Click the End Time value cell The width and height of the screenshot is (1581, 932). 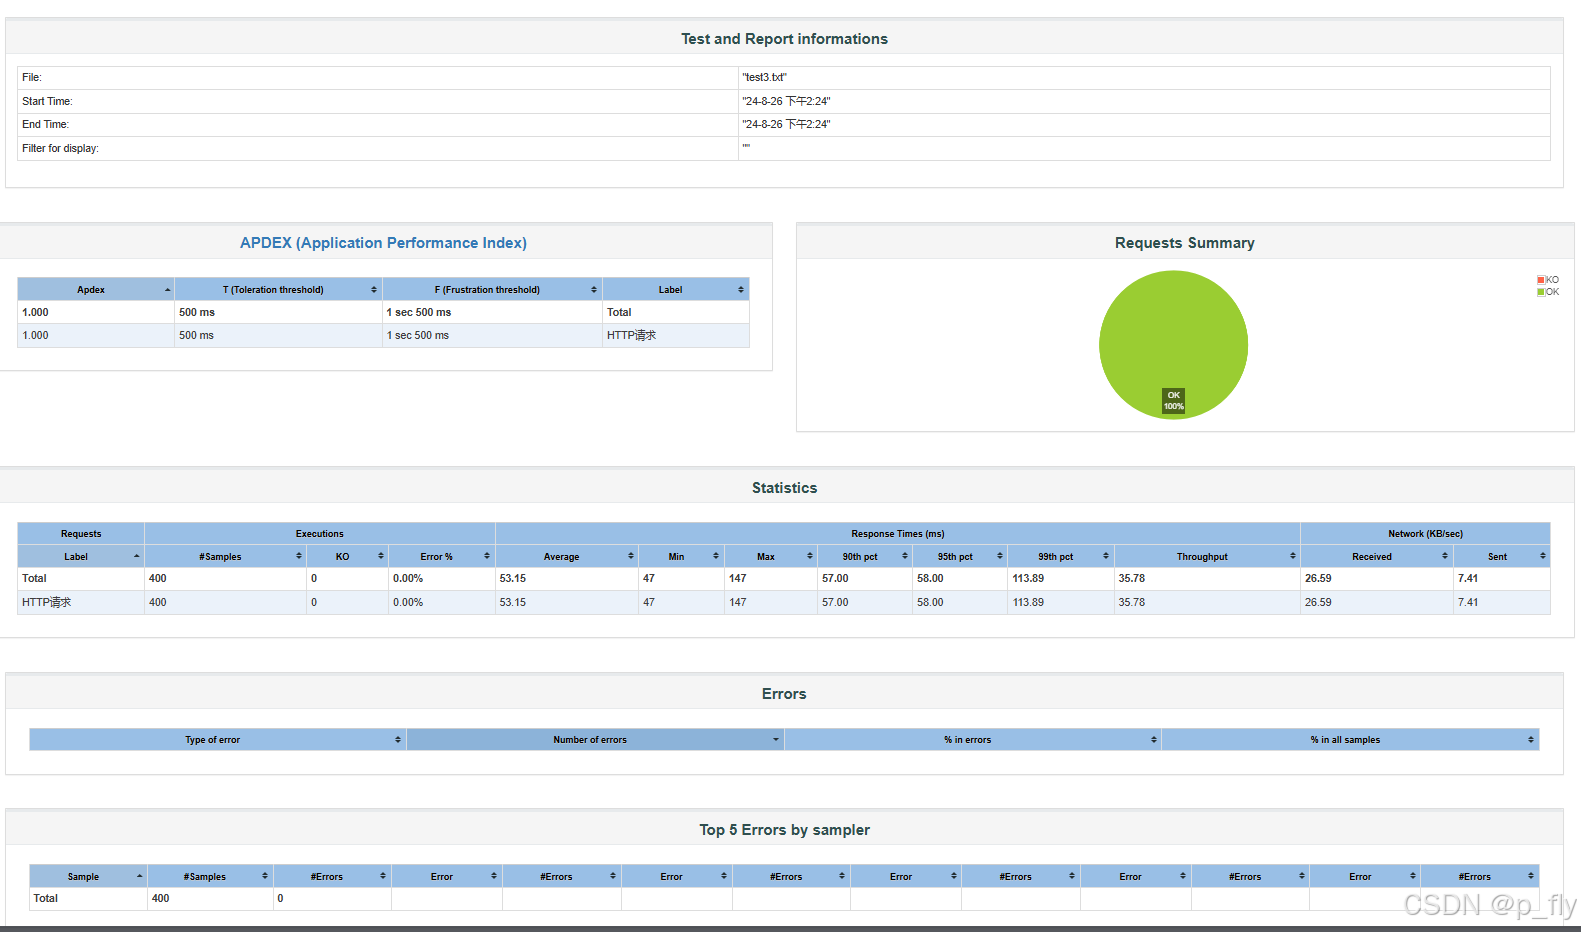click(x=1144, y=125)
